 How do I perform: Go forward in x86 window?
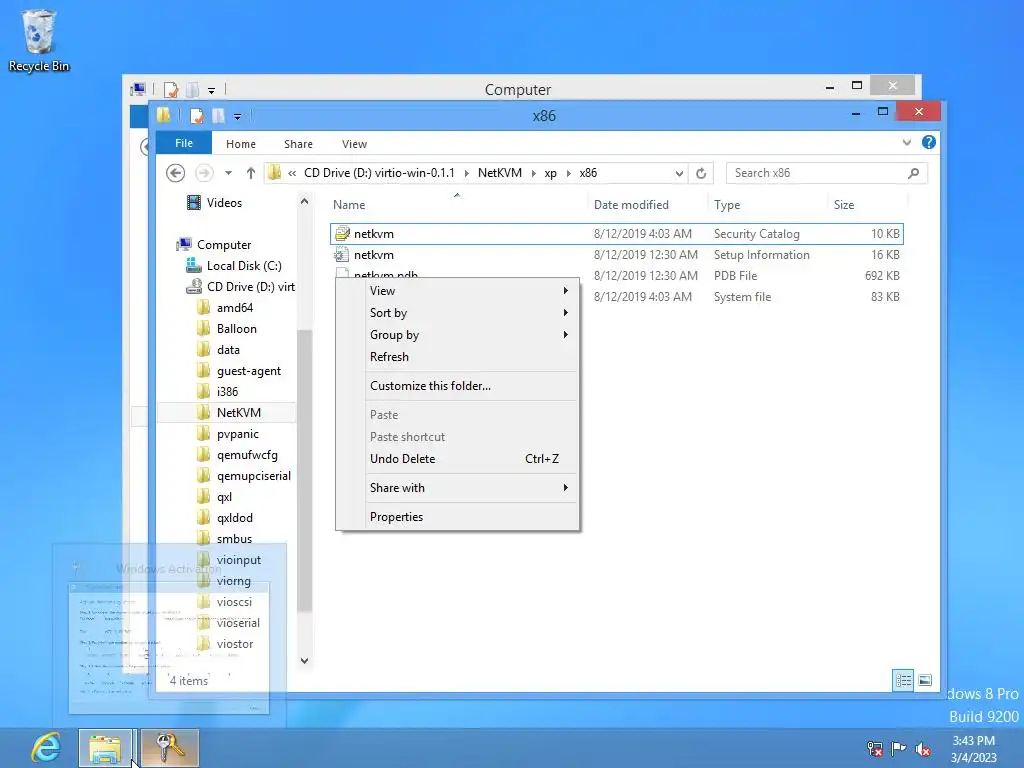coord(204,173)
